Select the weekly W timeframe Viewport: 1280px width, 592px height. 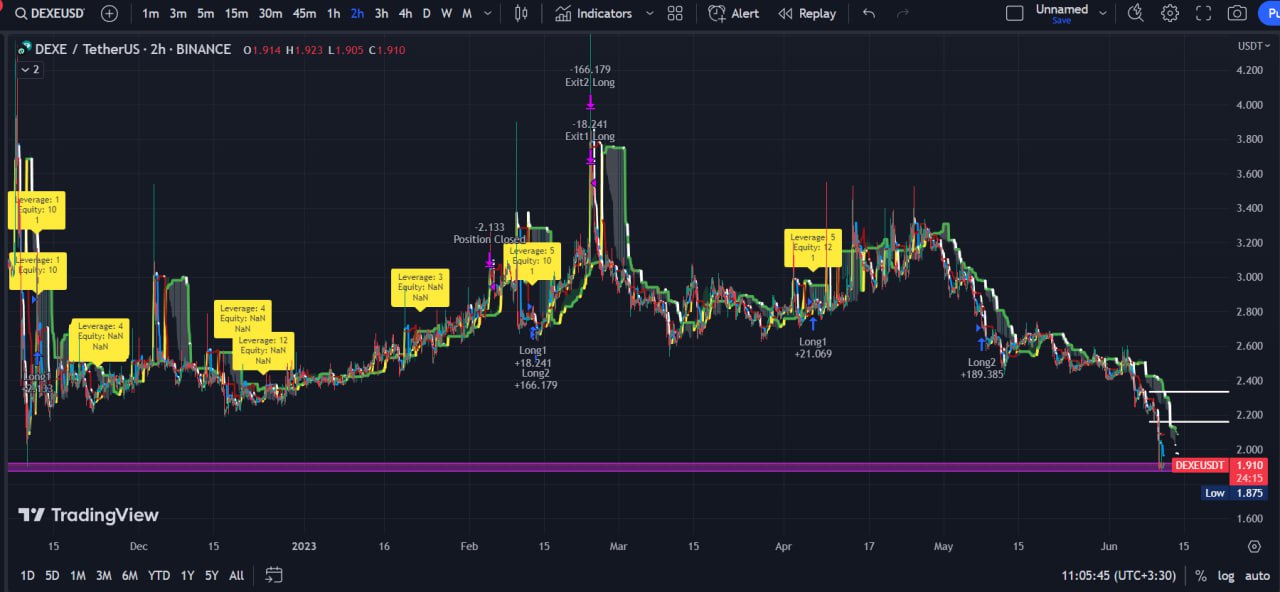point(446,13)
